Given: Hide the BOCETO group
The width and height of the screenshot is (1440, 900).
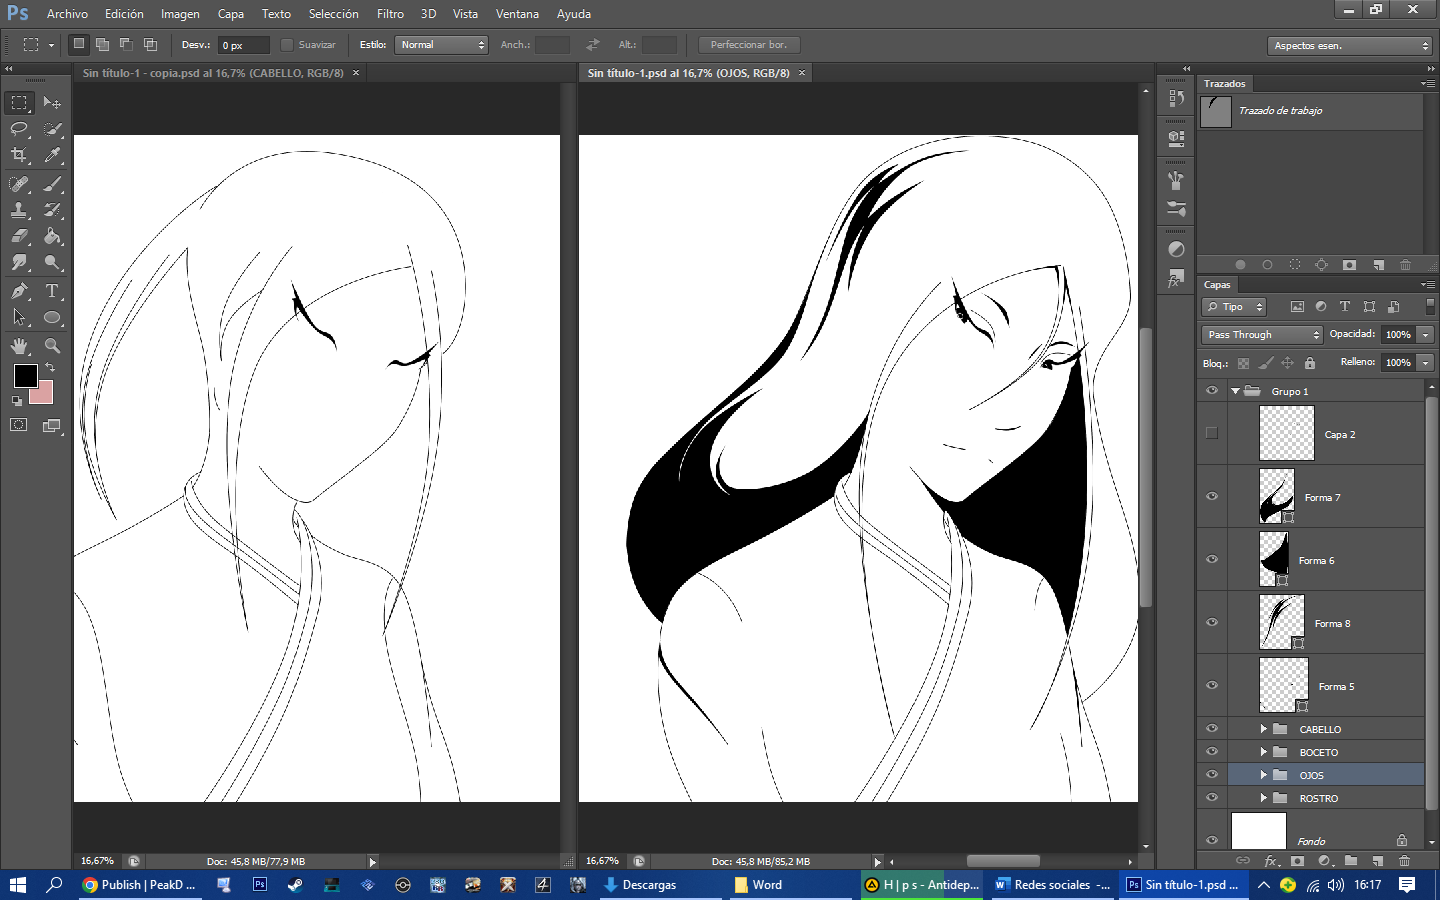Looking at the screenshot, I should (x=1212, y=751).
